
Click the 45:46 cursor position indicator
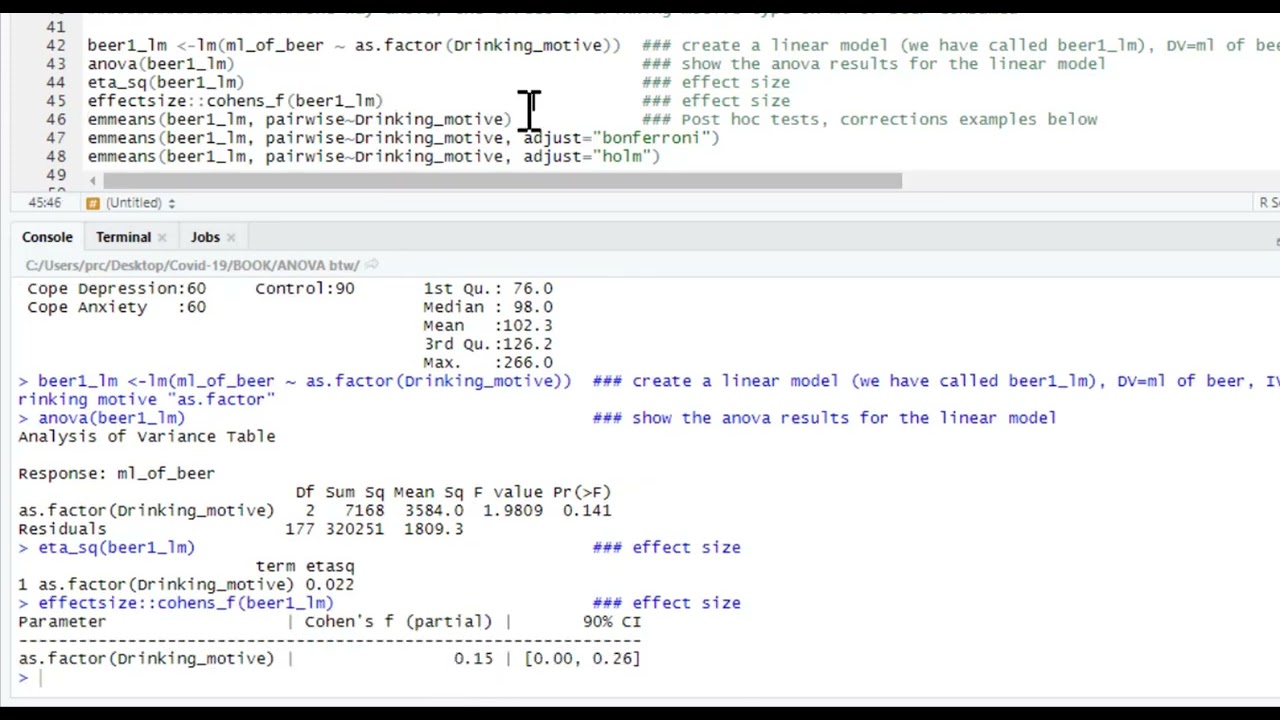(44, 203)
